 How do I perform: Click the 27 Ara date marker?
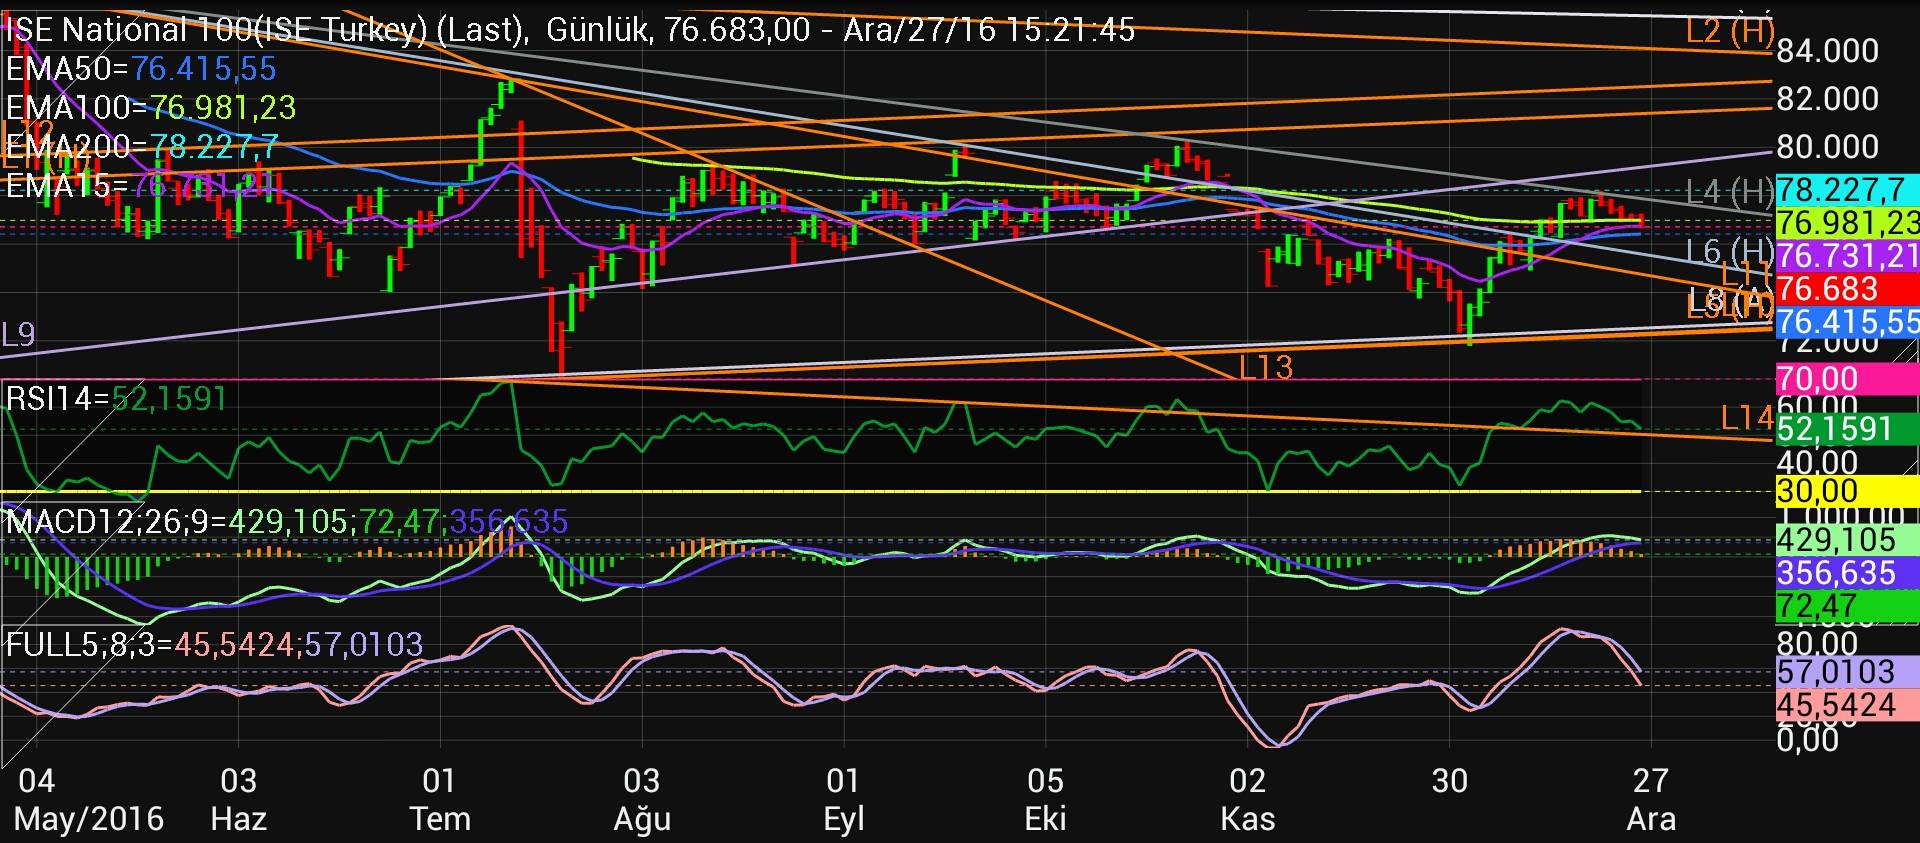pyautogui.click(x=1651, y=799)
